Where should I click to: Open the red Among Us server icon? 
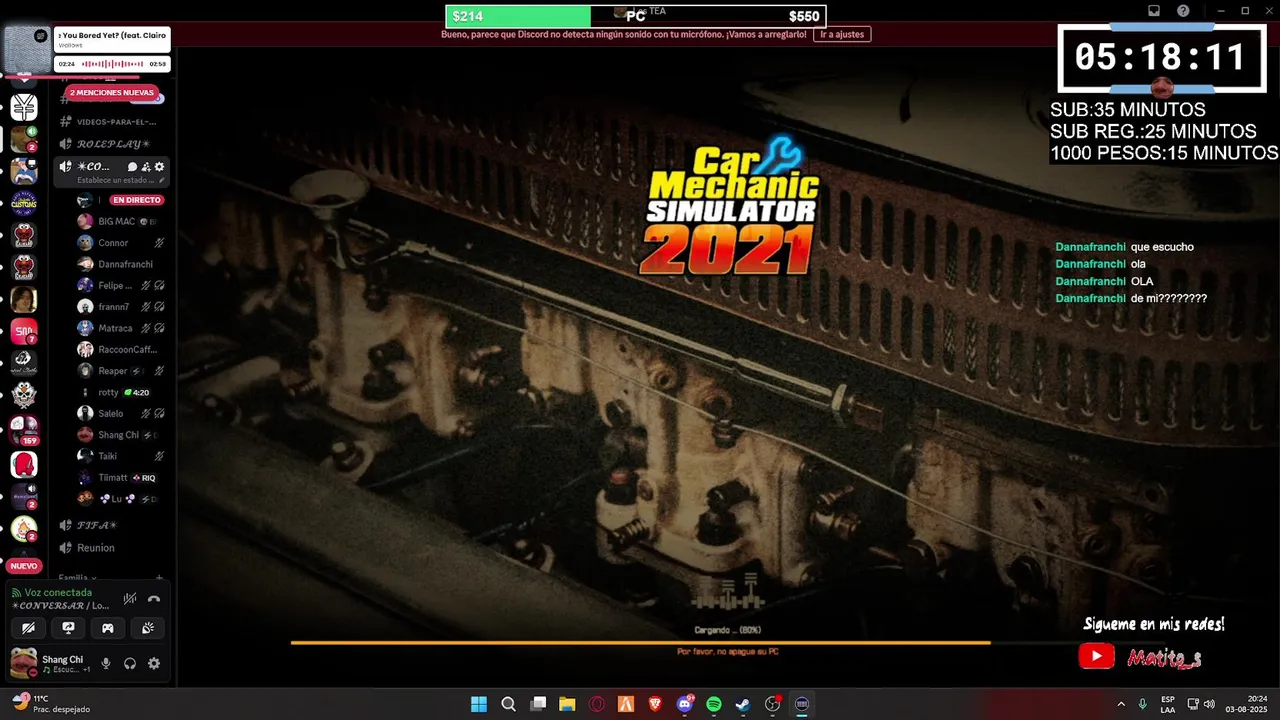coord(24,464)
